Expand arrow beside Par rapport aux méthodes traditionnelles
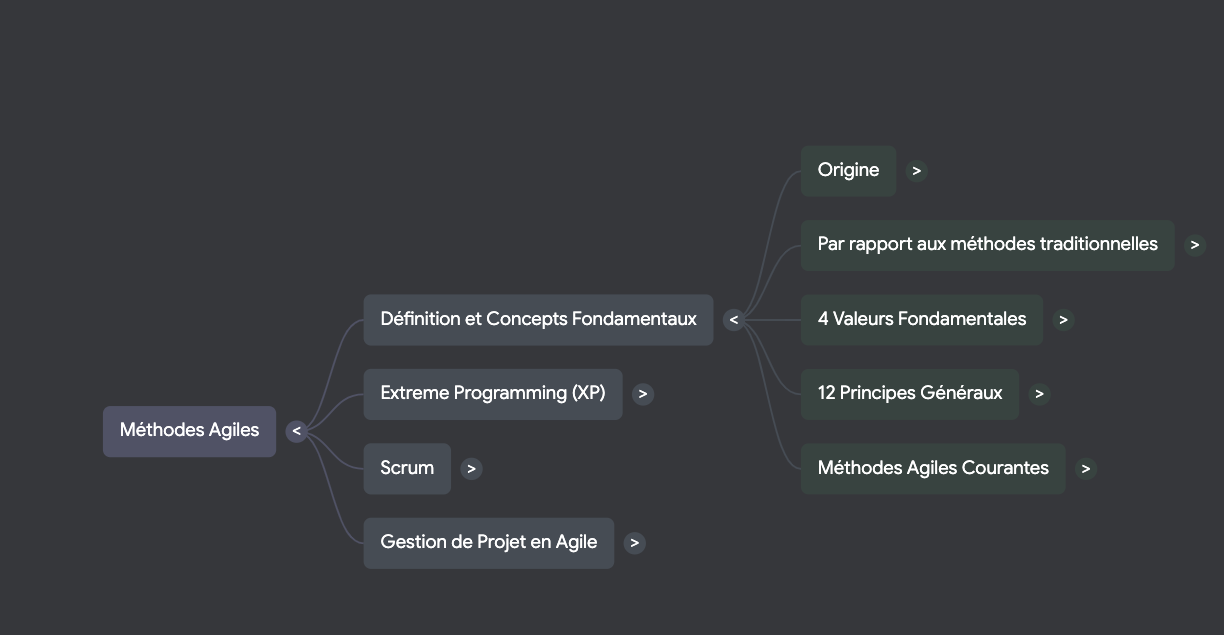This screenshot has width=1224, height=635. tap(1195, 245)
